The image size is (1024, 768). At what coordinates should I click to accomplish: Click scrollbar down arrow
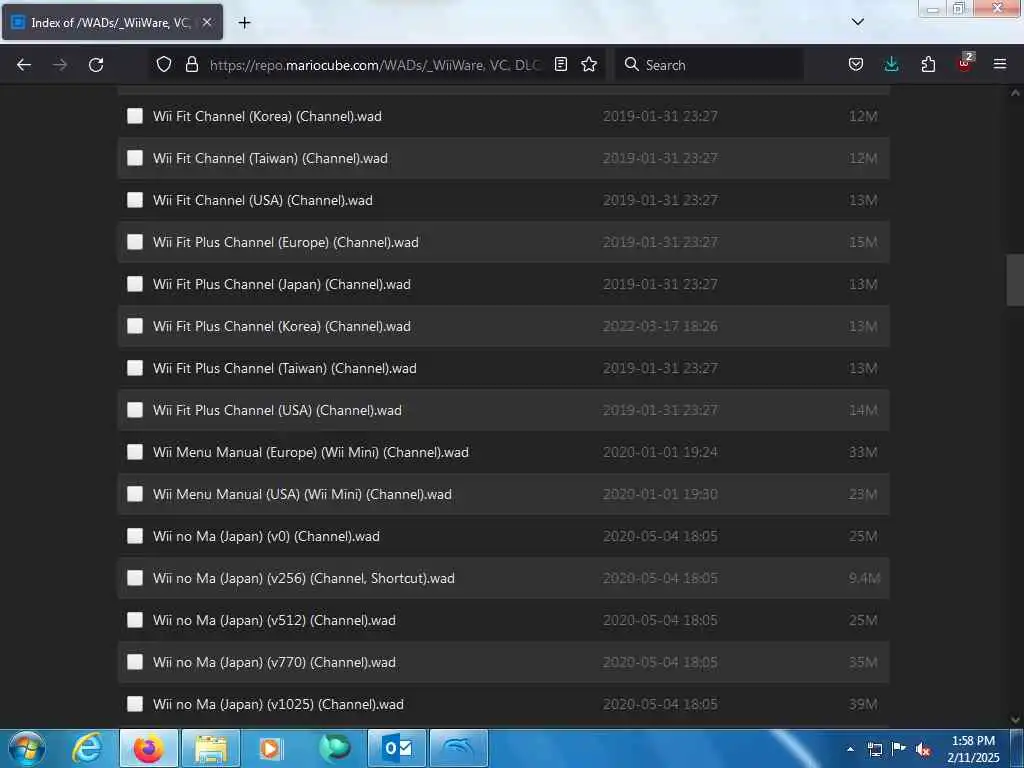pos(1015,720)
